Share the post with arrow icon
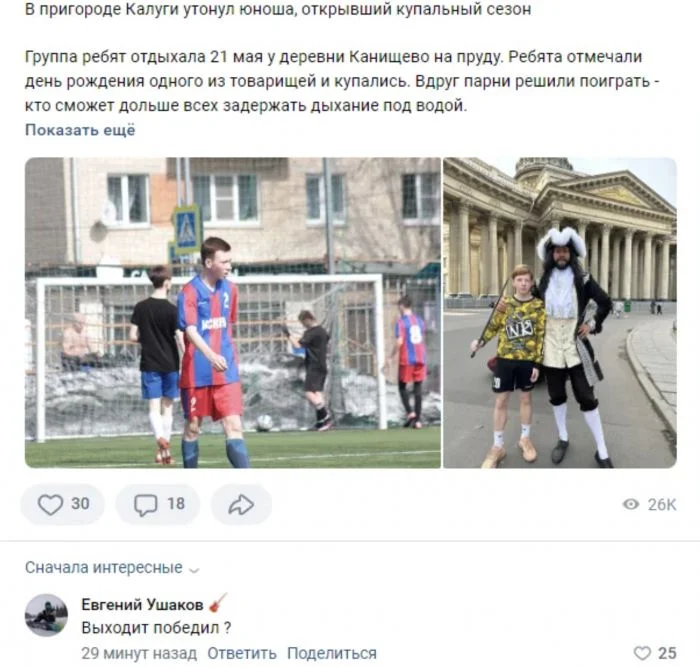Viewport: 700px width, 667px height. click(x=241, y=504)
